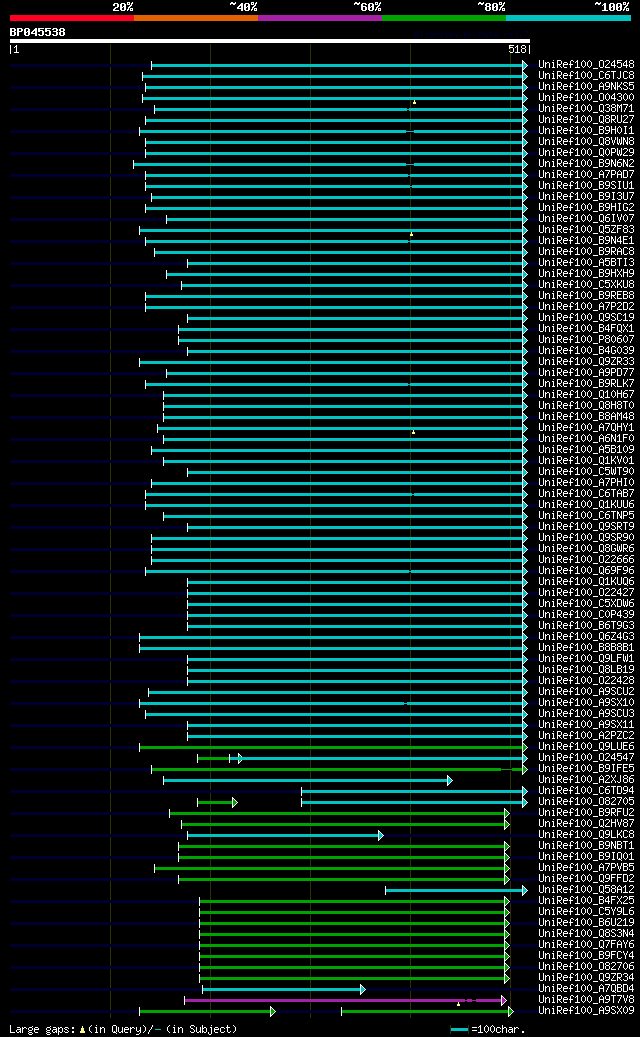
Task: Click the orange ~40% identity legend segment
Action: 196,18
